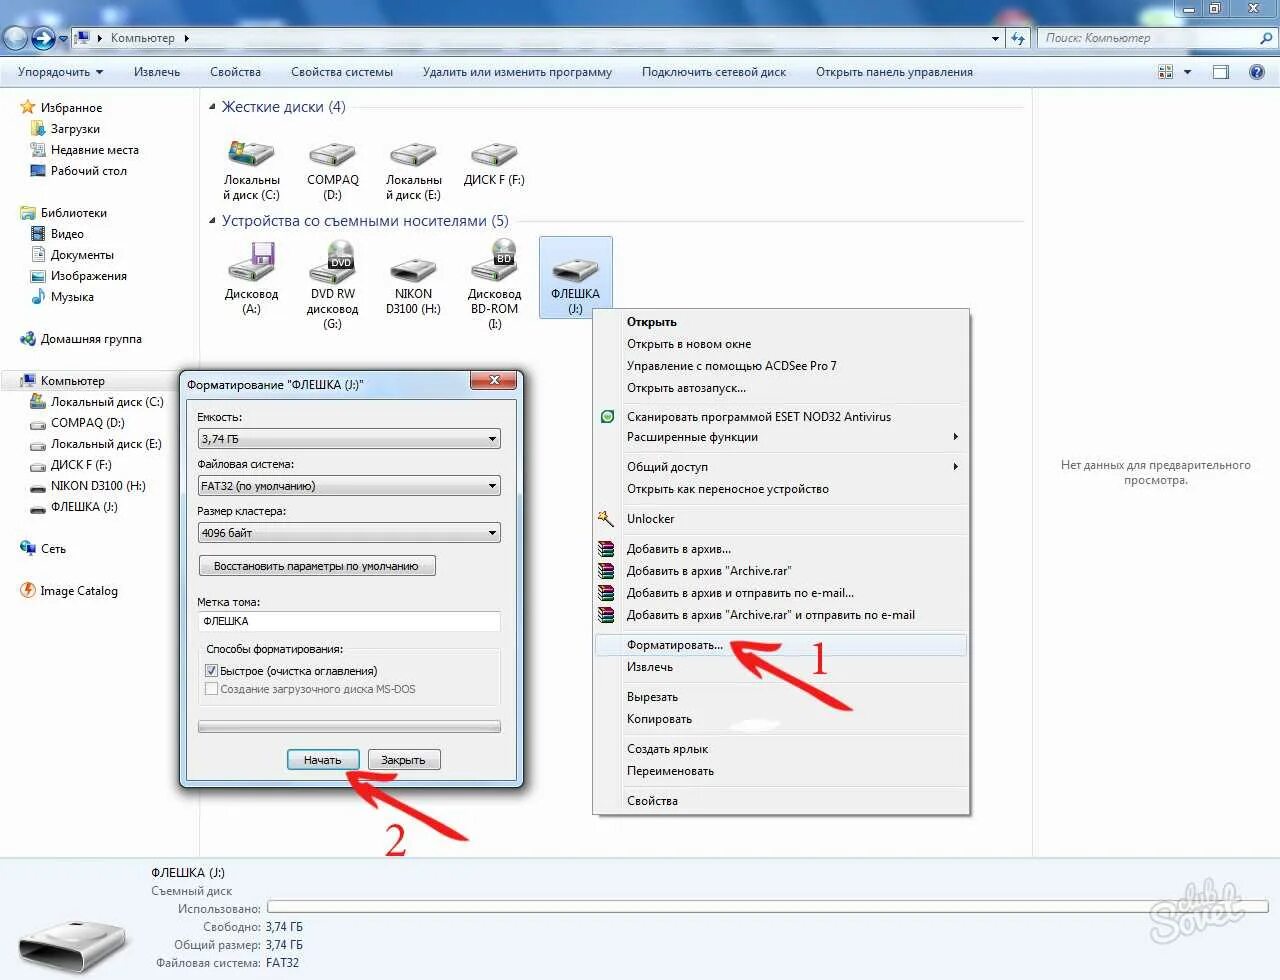Image resolution: width=1280 pixels, height=980 pixels.
Task: Click WinRAR icon beside Добавить в архив...
Action: coord(606,549)
